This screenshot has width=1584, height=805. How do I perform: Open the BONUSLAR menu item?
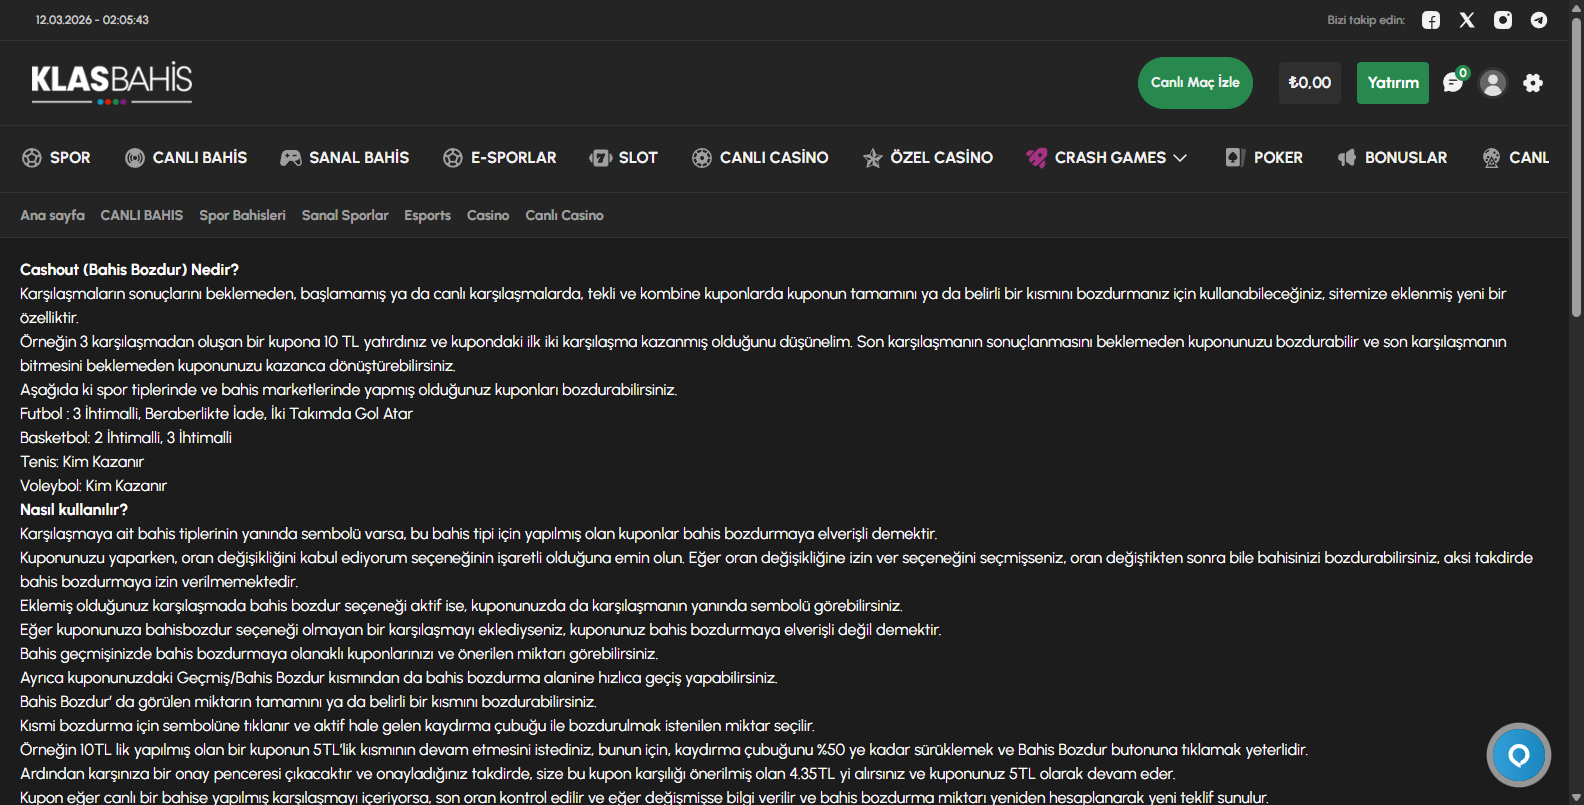1393,158
